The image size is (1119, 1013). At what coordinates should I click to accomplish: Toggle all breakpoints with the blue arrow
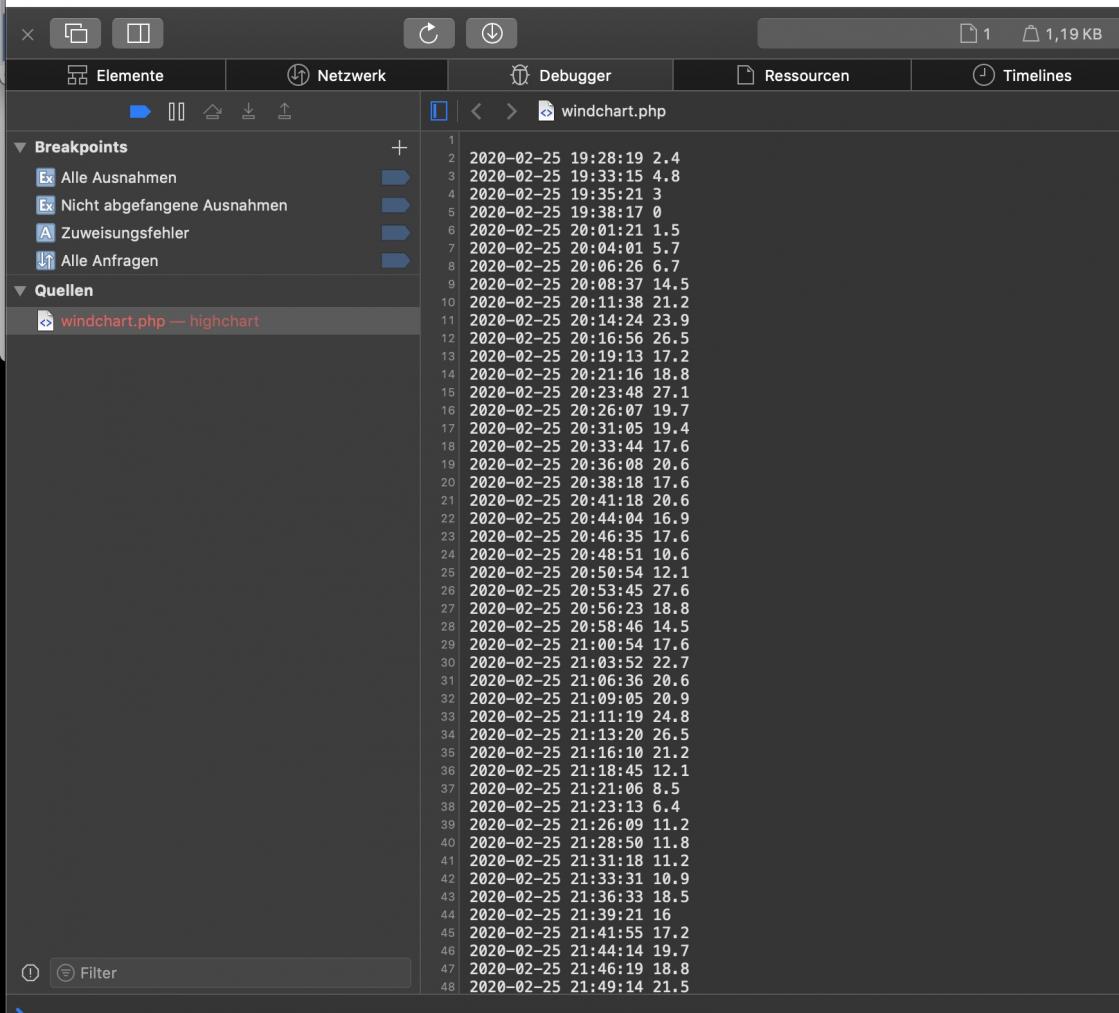(x=141, y=112)
